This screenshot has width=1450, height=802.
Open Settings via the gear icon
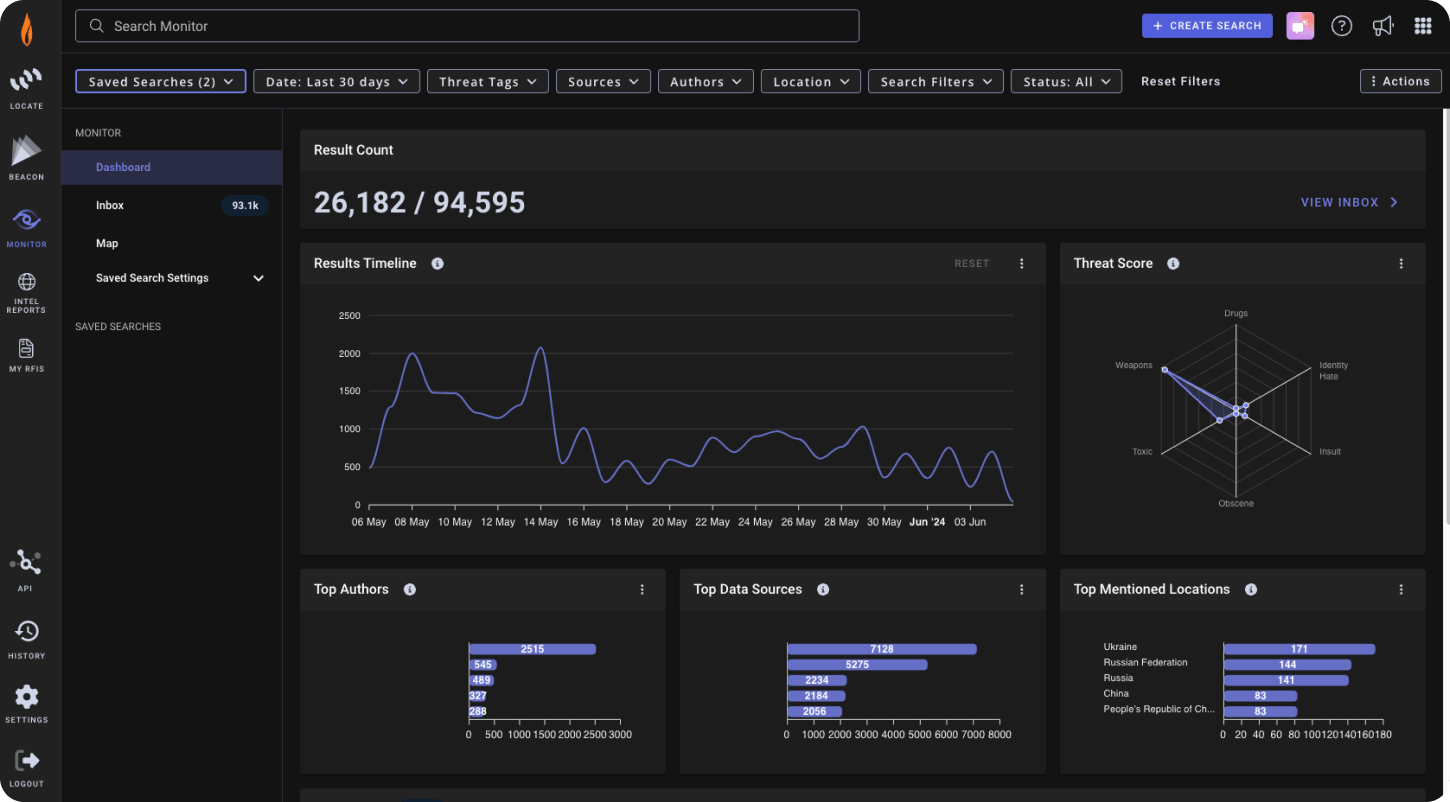pos(26,698)
